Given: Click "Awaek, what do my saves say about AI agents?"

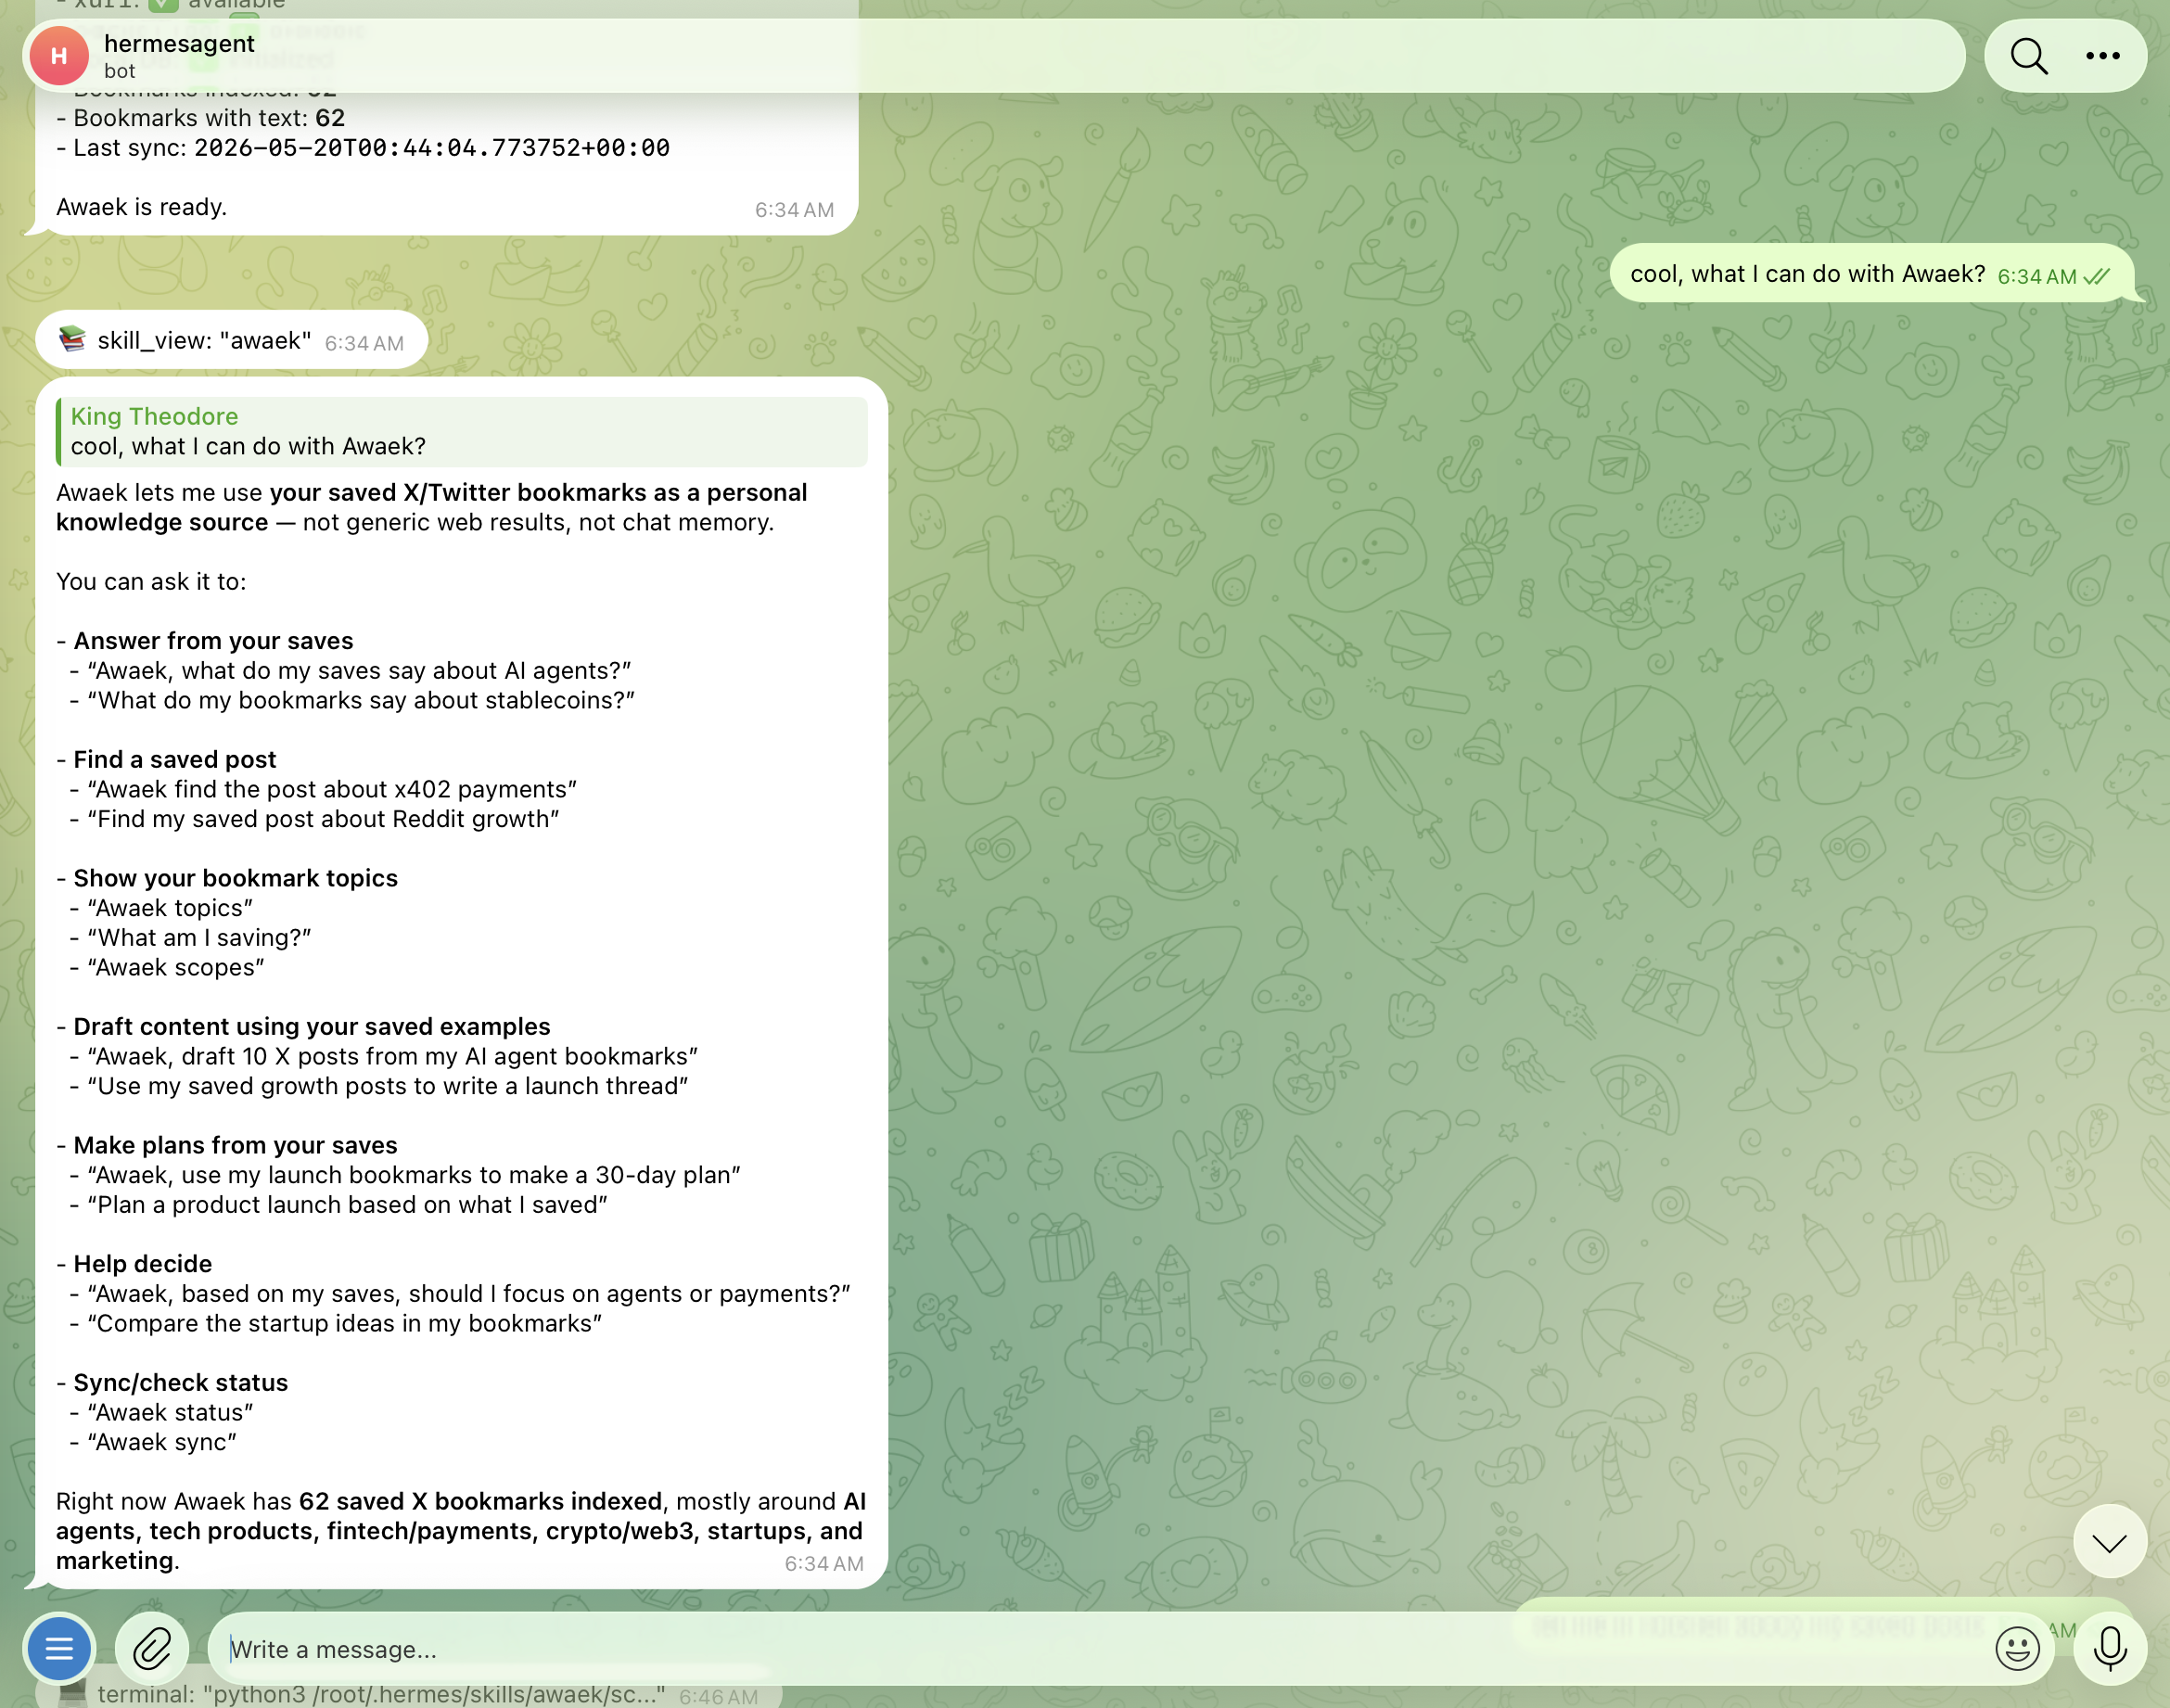Looking at the screenshot, I should point(360,671).
